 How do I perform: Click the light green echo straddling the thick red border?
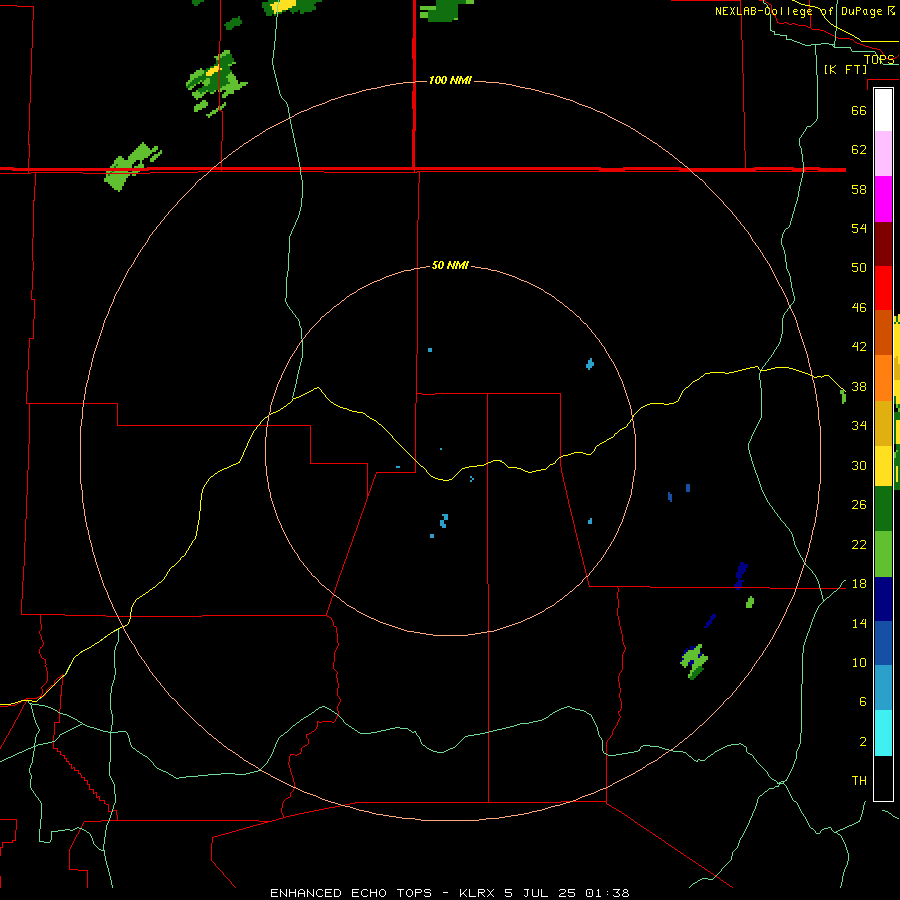tap(132, 166)
